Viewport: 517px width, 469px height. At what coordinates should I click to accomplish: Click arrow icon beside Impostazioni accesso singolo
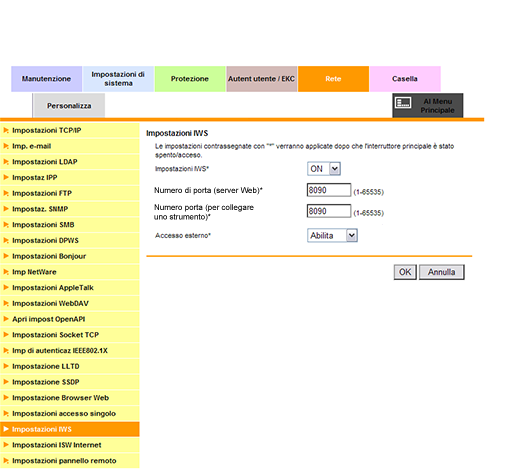pyautogui.click(x=6, y=413)
